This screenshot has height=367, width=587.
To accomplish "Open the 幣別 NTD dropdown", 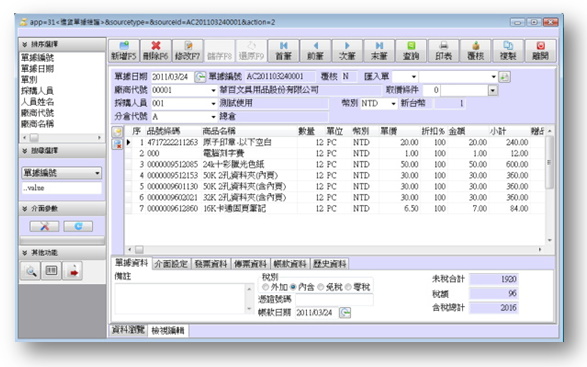I will pos(393,103).
